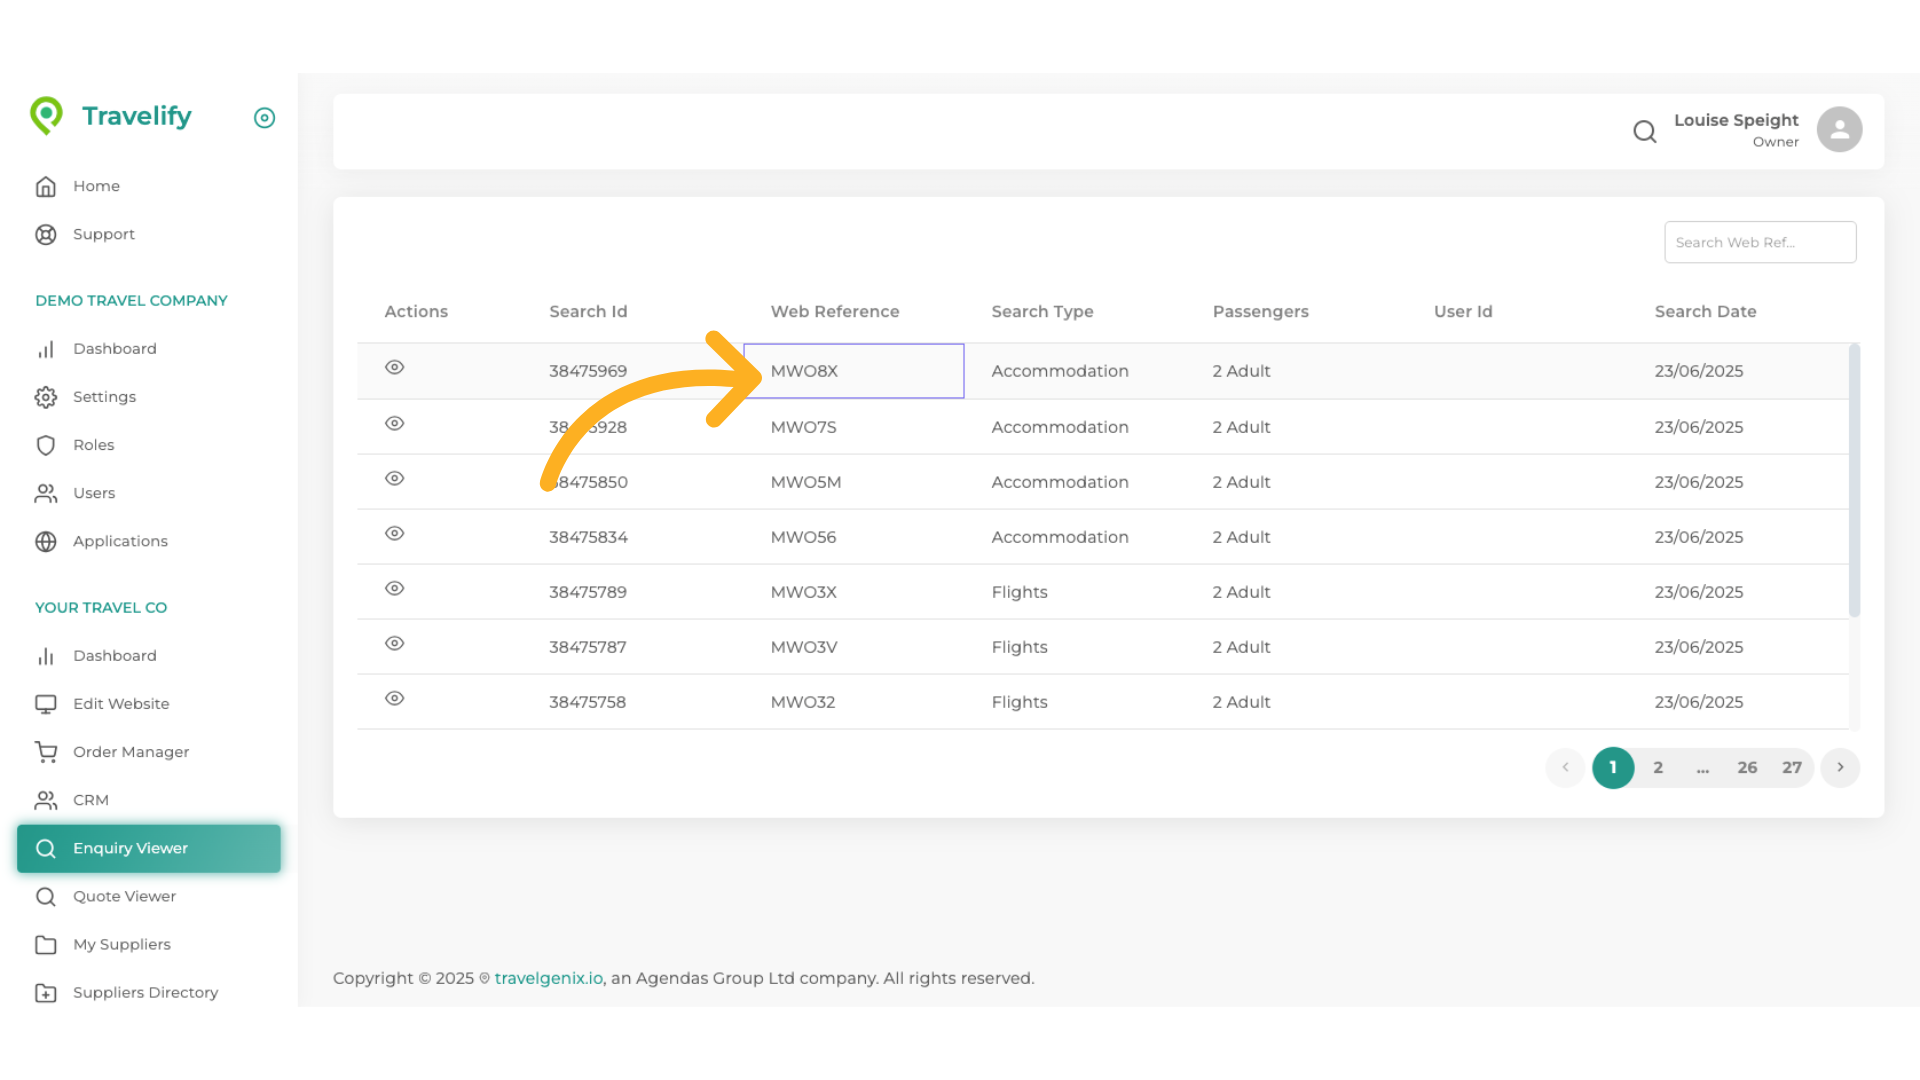Open the Applications section
1920x1080 pixels.
pyautogui.click(x=120, y=541)
